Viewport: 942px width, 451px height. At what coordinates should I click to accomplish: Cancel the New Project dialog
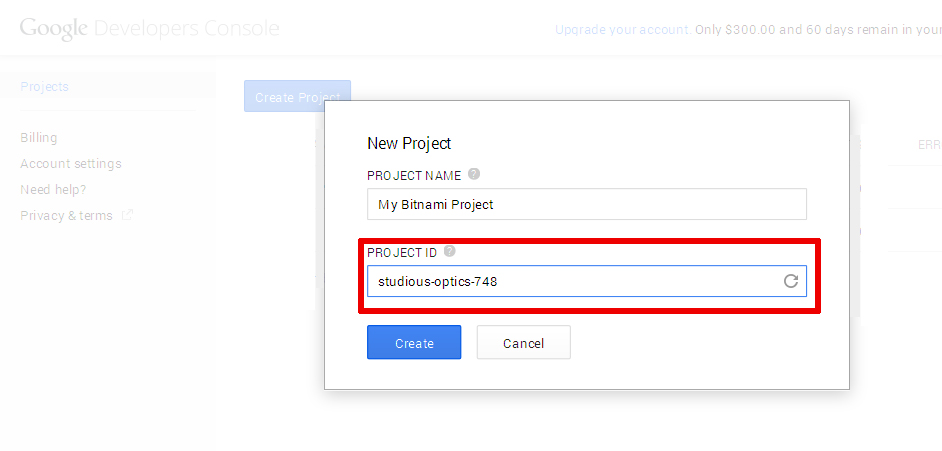click(x=523, y=342)
